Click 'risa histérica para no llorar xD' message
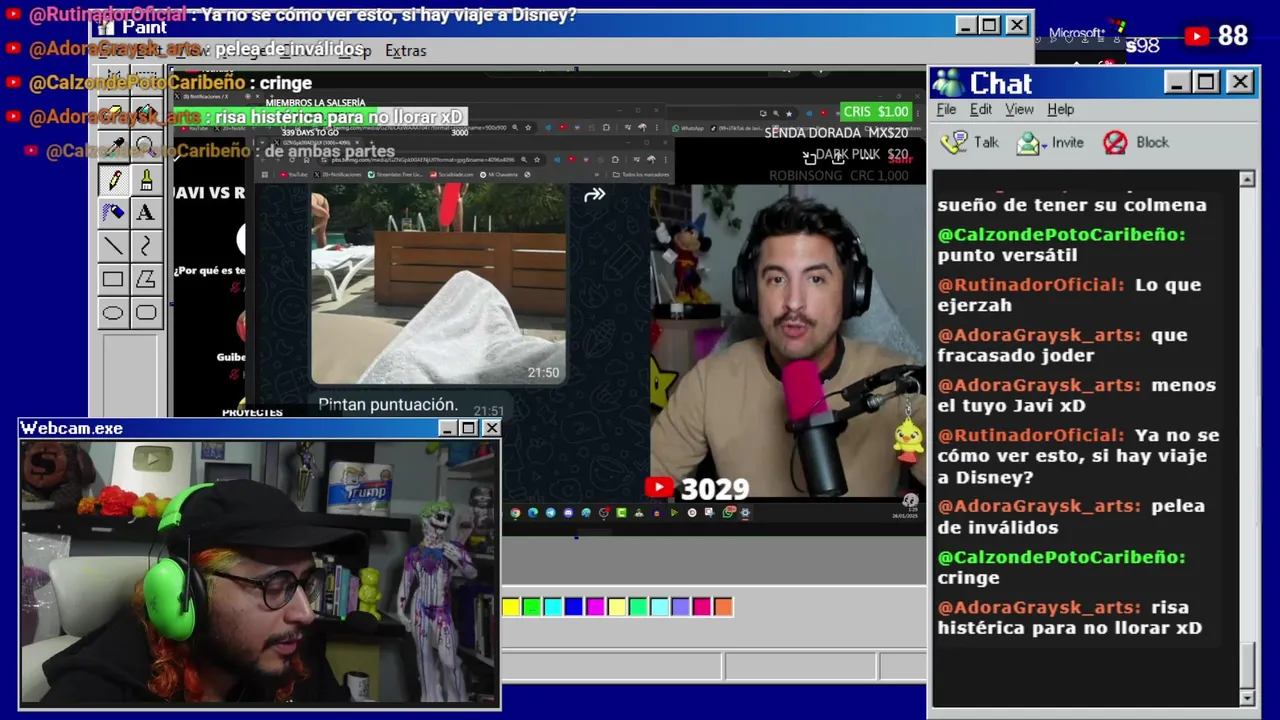This screenshot has height=720, width=1280. pos(1069,618)
